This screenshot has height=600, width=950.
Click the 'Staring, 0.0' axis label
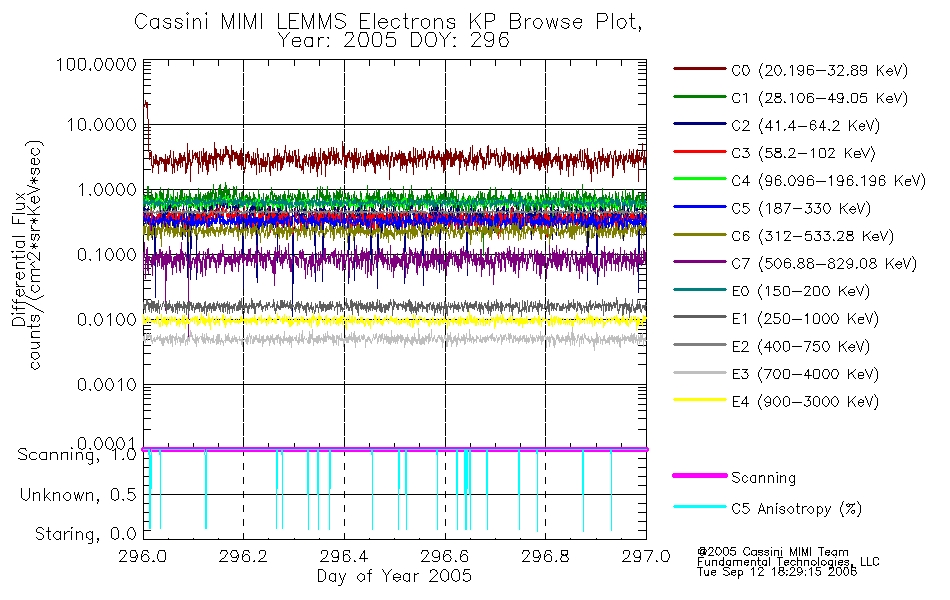coord(85,535)
